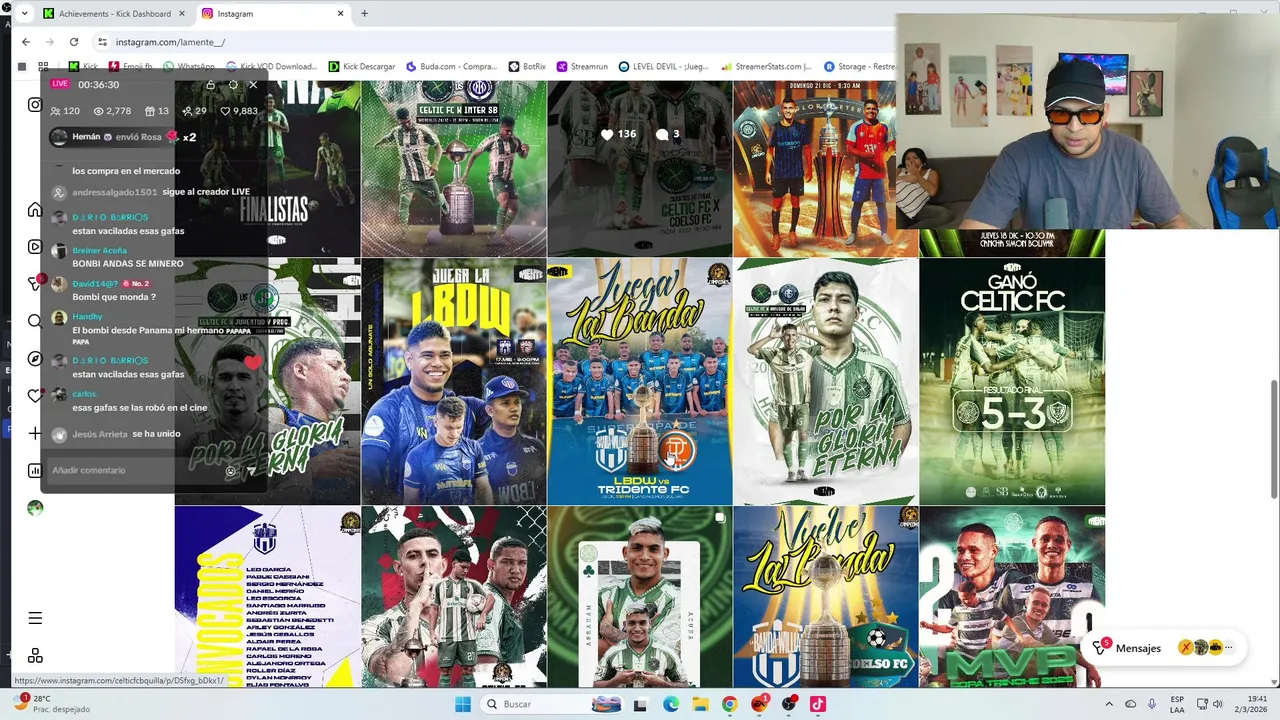Viewport: 1280px width, 720px height.
Task: Open LEVEL DEVIL bookmark
Action: tap(664, 67)
